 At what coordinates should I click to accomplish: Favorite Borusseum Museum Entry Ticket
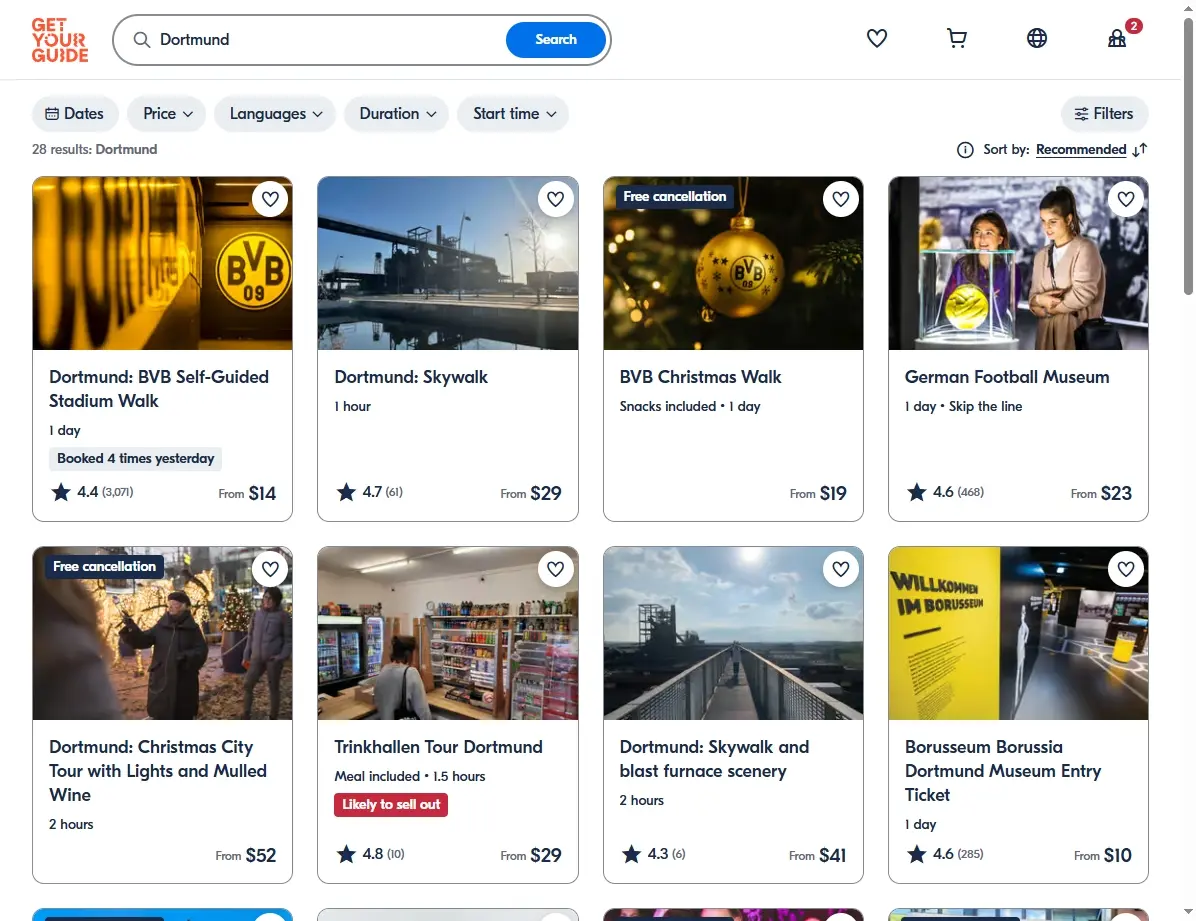1126,569
